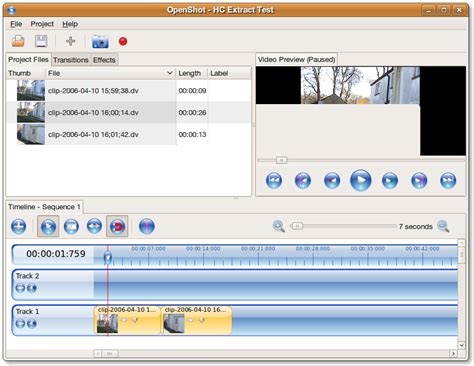Open the File menu

click(16, 24)
